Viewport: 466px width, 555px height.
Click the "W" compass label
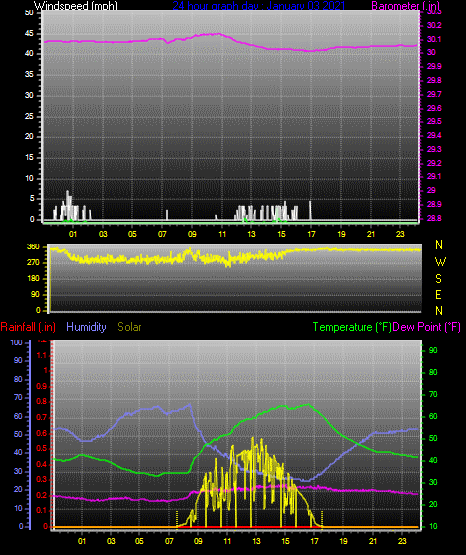440,262
